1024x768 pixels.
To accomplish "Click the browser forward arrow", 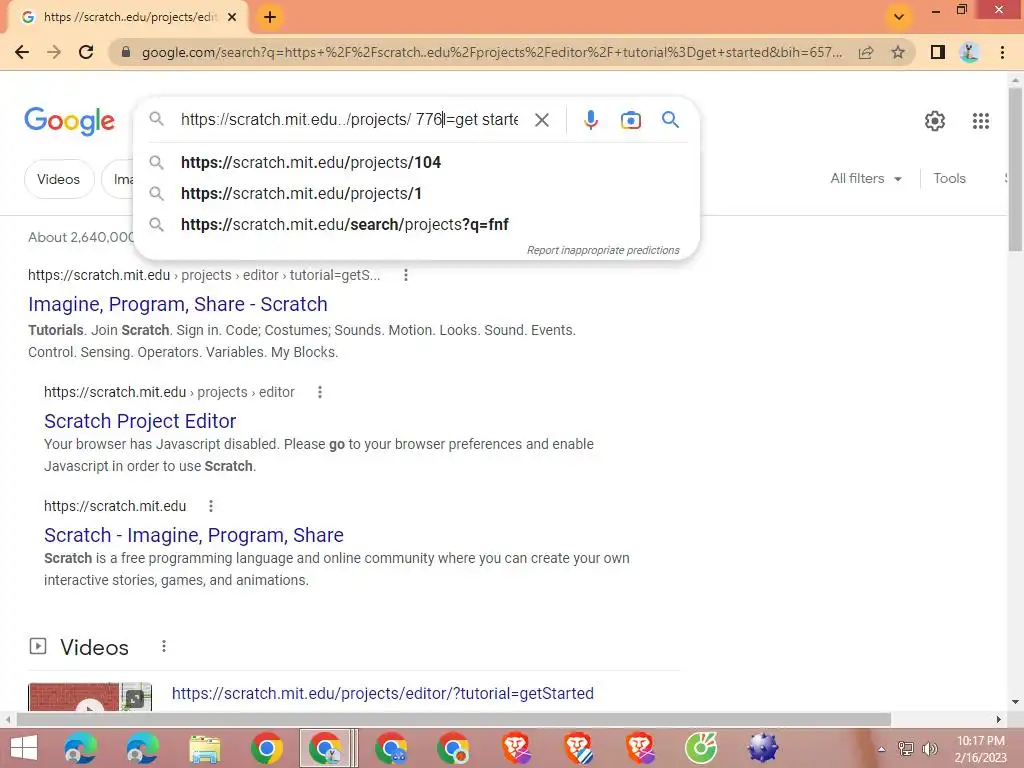I will coord(54,52).
